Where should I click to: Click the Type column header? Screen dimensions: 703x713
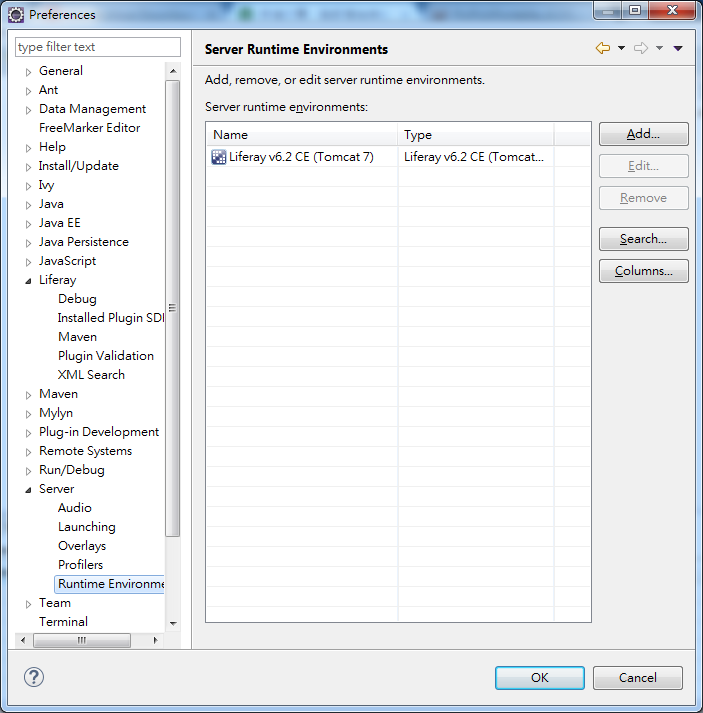click(x=476, y=135)
